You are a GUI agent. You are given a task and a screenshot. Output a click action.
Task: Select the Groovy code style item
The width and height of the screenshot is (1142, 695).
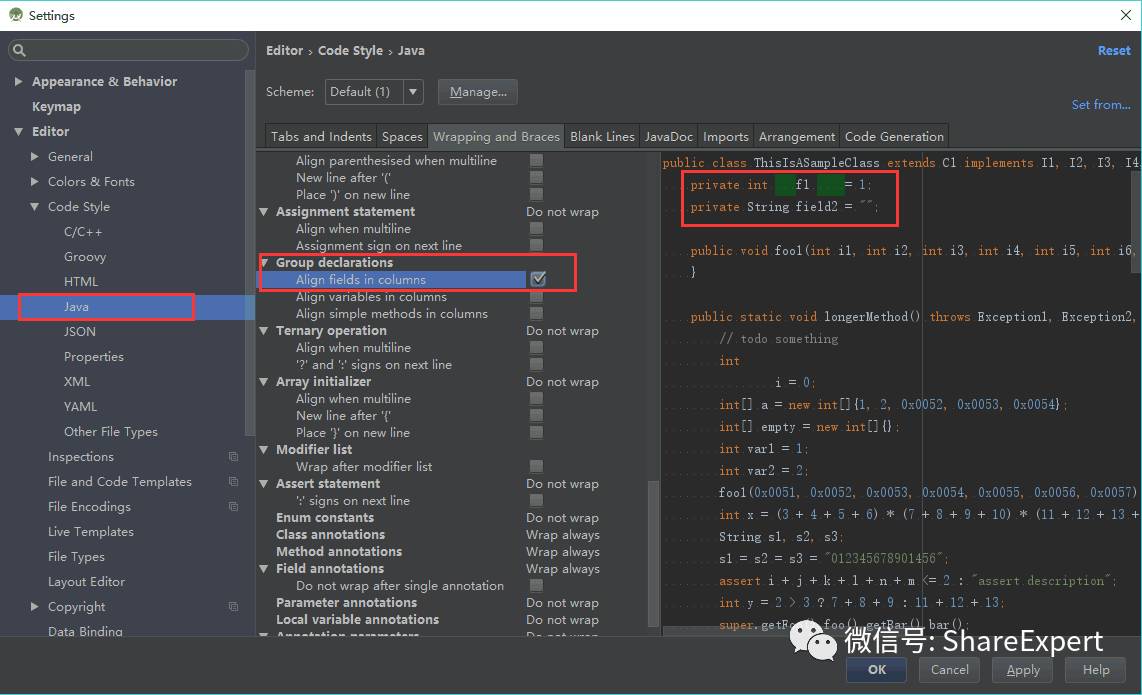click(x=84, y=256)
